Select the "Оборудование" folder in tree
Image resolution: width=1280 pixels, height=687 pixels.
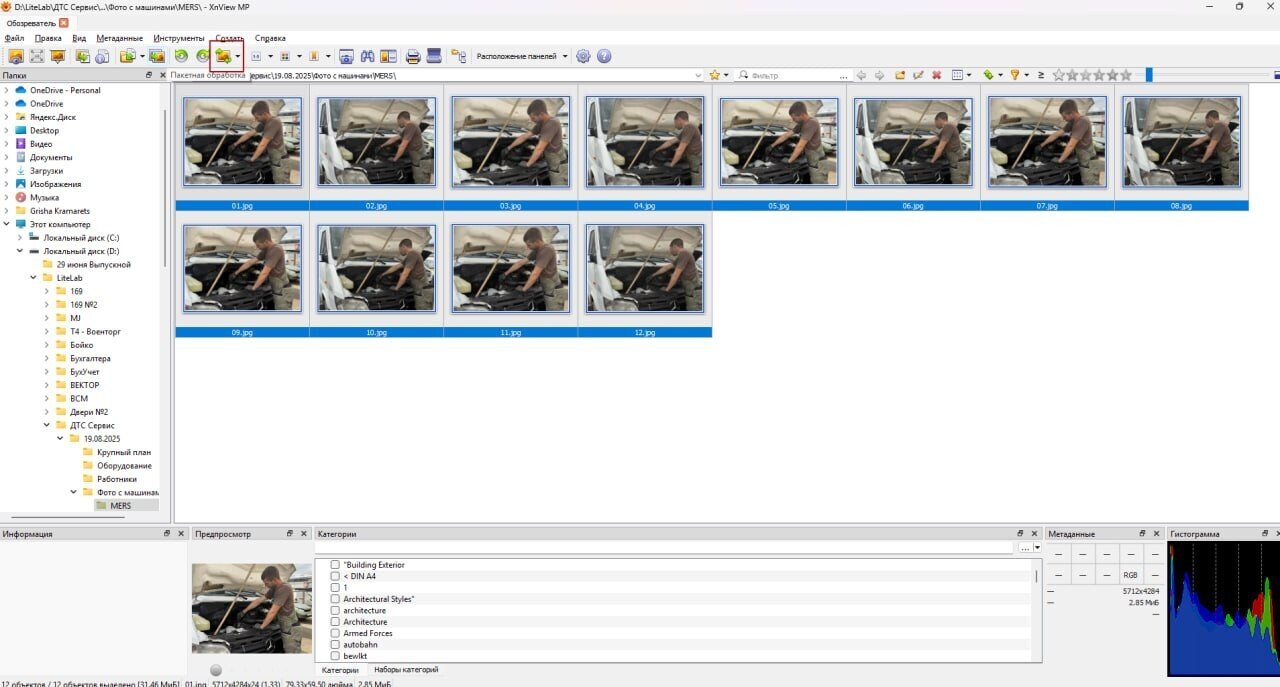124,465
